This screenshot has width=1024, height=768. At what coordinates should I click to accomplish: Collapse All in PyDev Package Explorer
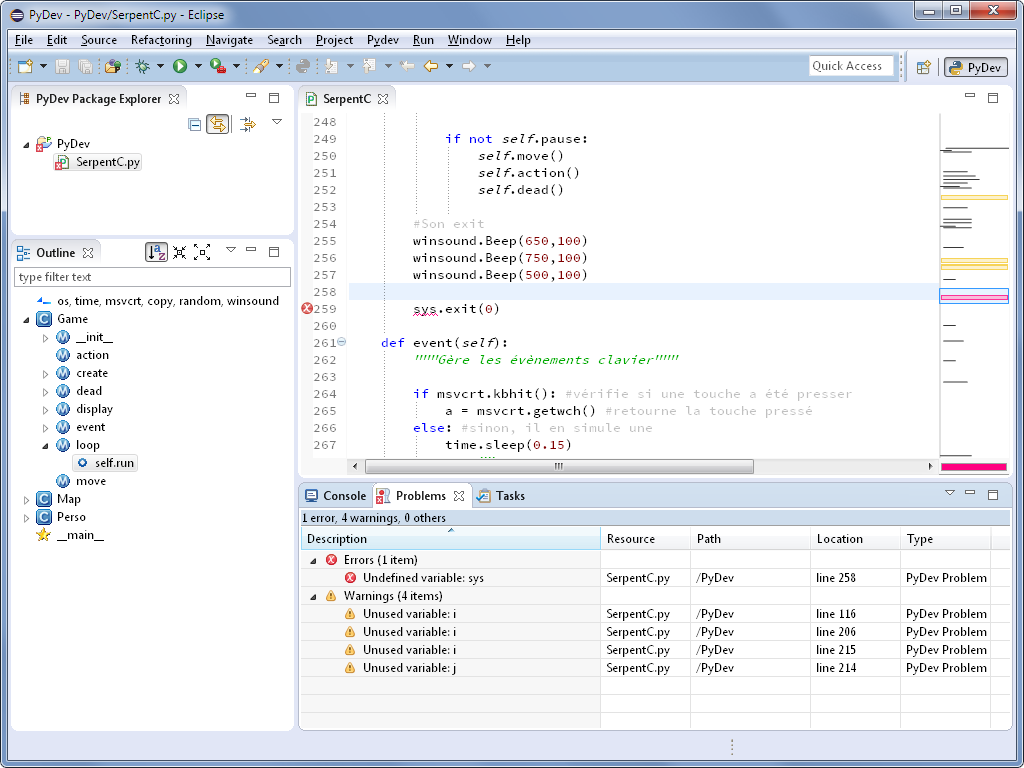(x=194, y=124)
